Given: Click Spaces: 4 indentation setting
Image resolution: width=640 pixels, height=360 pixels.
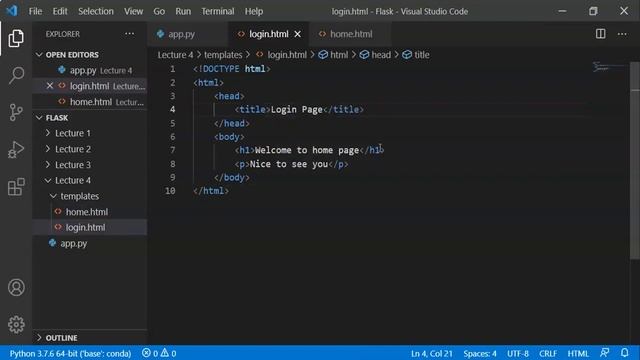Looking at the screenshot, I should click(480, 353).
